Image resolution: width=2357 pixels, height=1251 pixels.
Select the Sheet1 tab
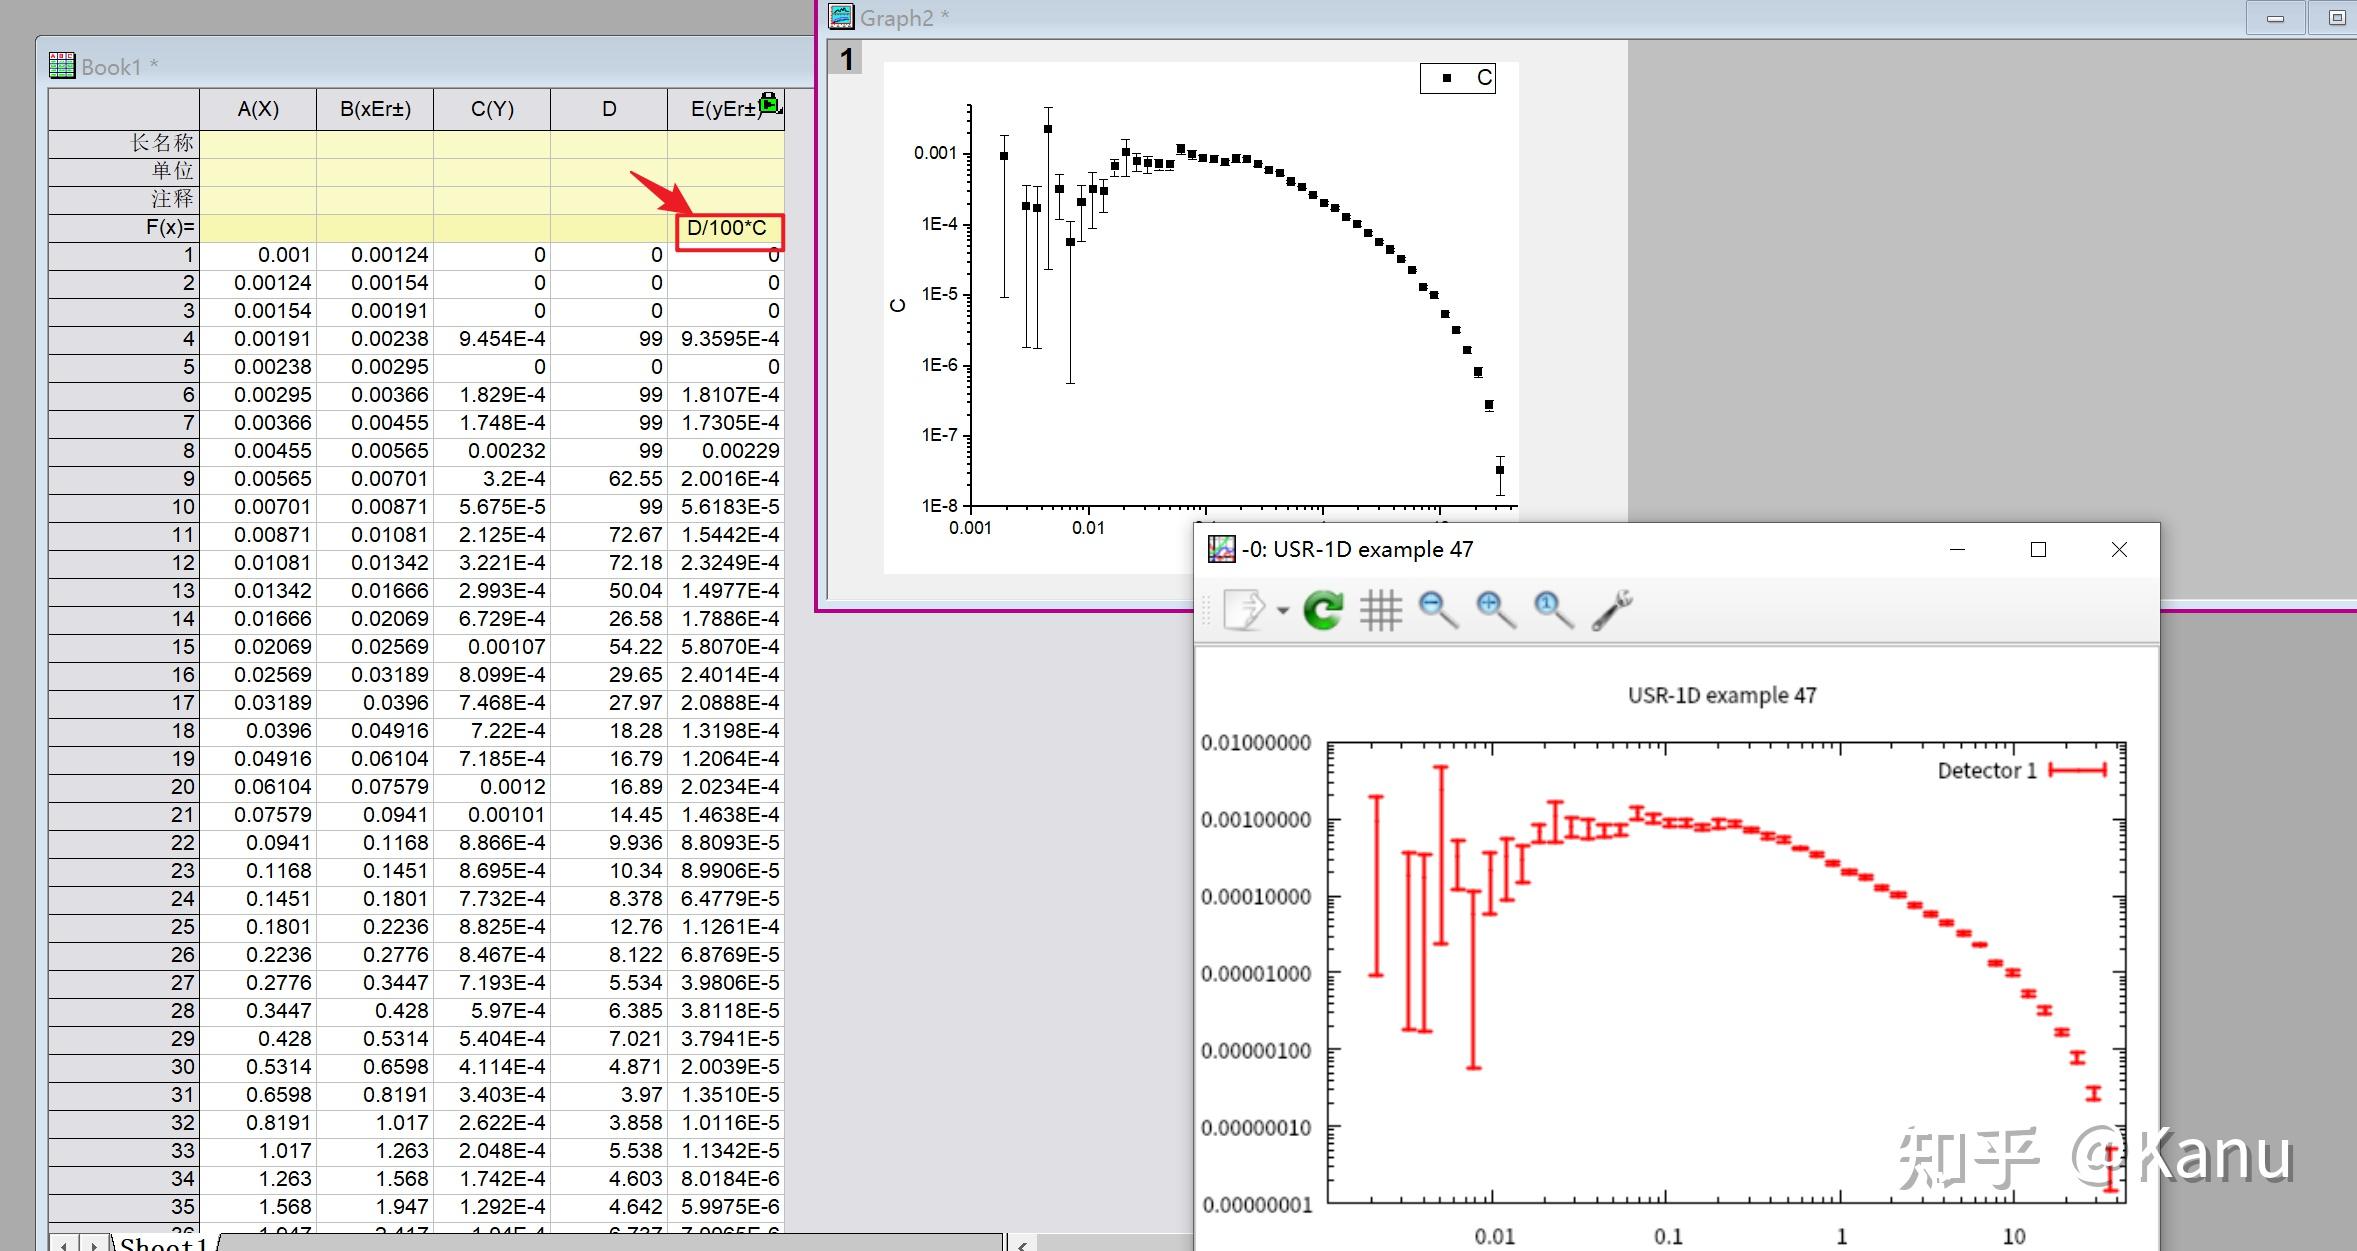(x=163, y=1243)
